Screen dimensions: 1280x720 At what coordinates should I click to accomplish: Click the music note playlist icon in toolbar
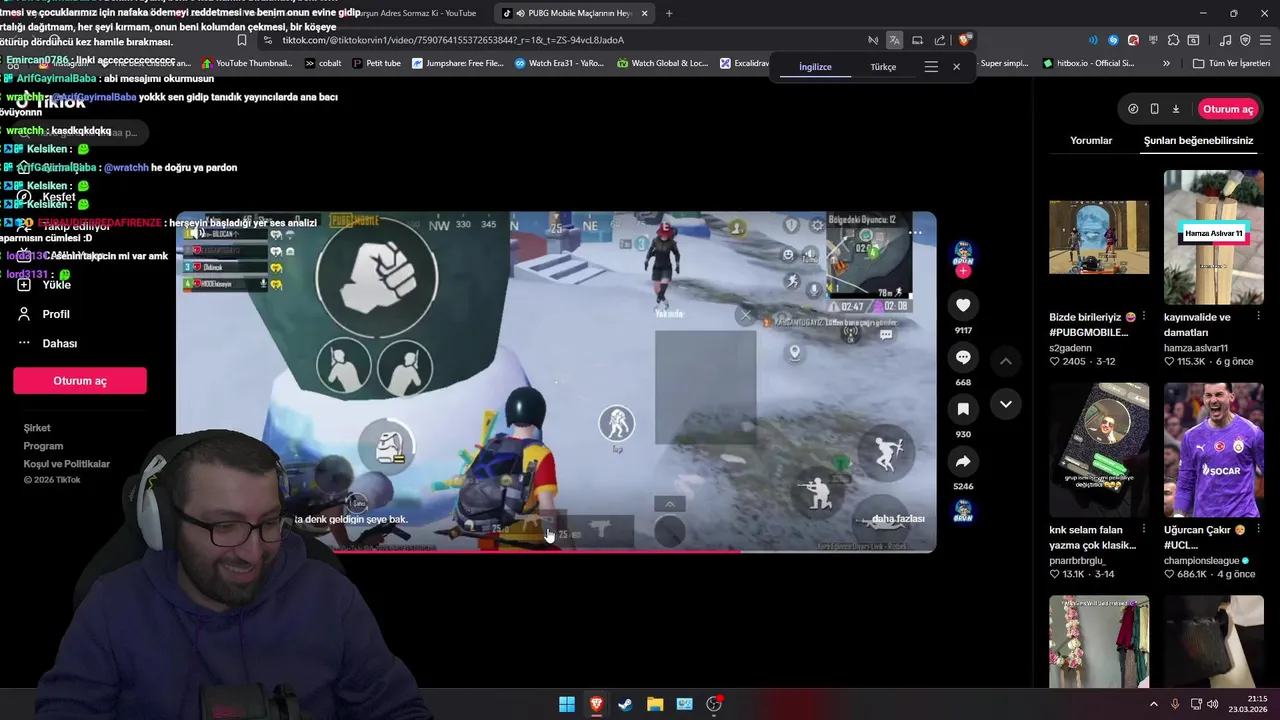1226,40
